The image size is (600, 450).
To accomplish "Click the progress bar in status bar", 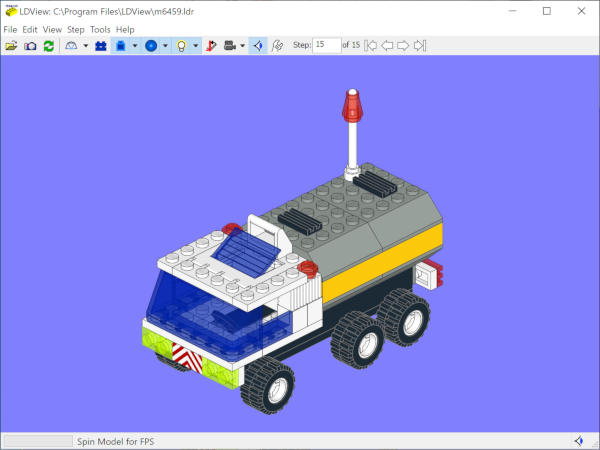I will point(37,441).
